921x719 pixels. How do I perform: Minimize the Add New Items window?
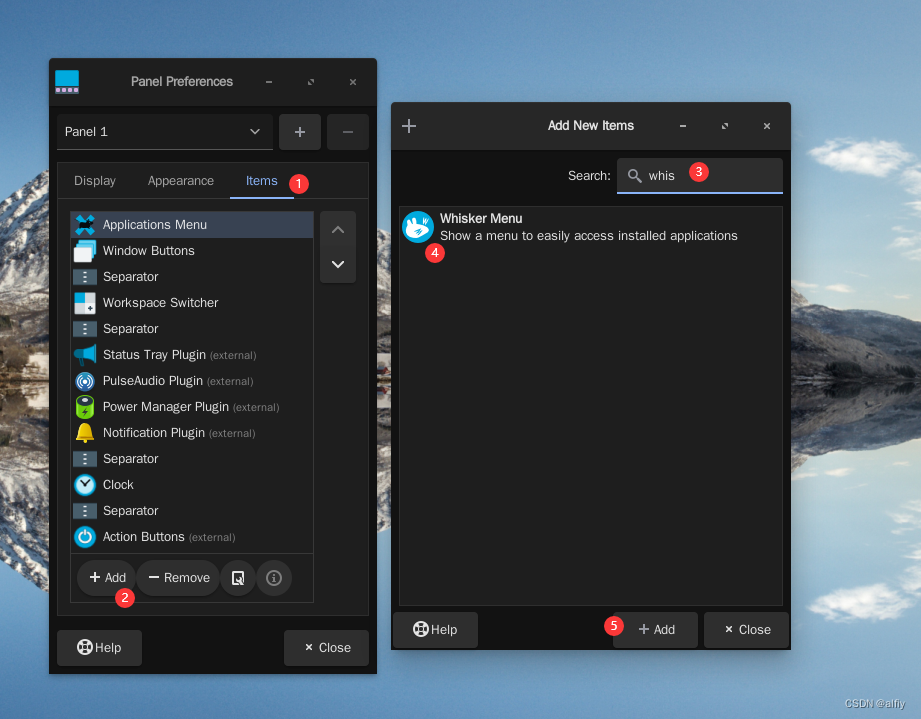pos(683,126)
